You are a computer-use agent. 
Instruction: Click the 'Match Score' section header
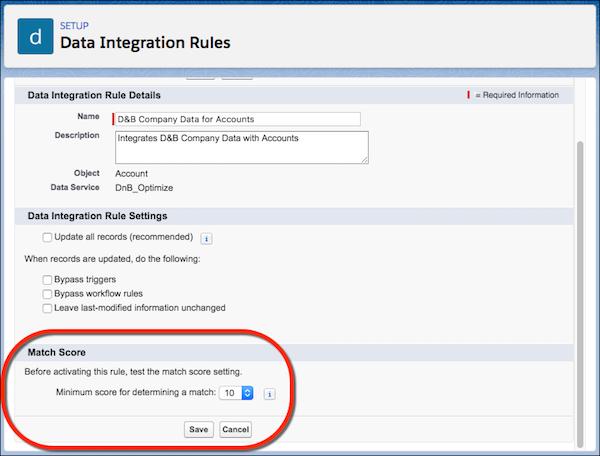point(57,352)
